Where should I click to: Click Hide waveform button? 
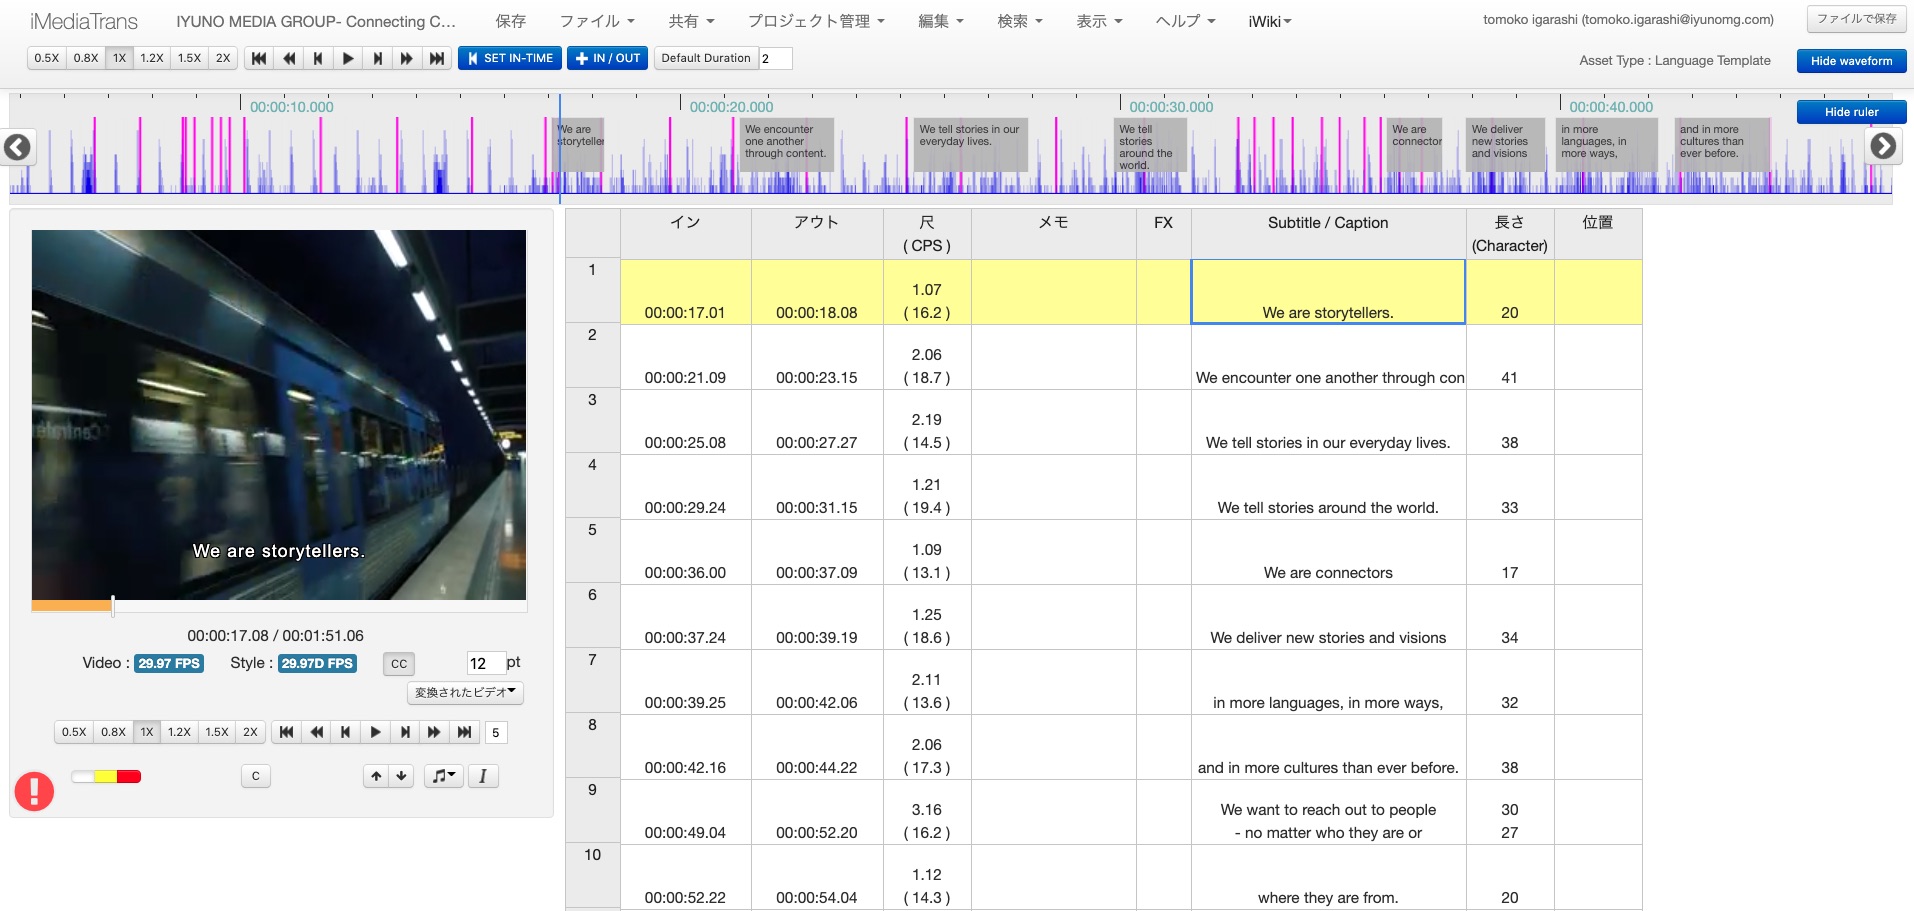(1851, 61)
